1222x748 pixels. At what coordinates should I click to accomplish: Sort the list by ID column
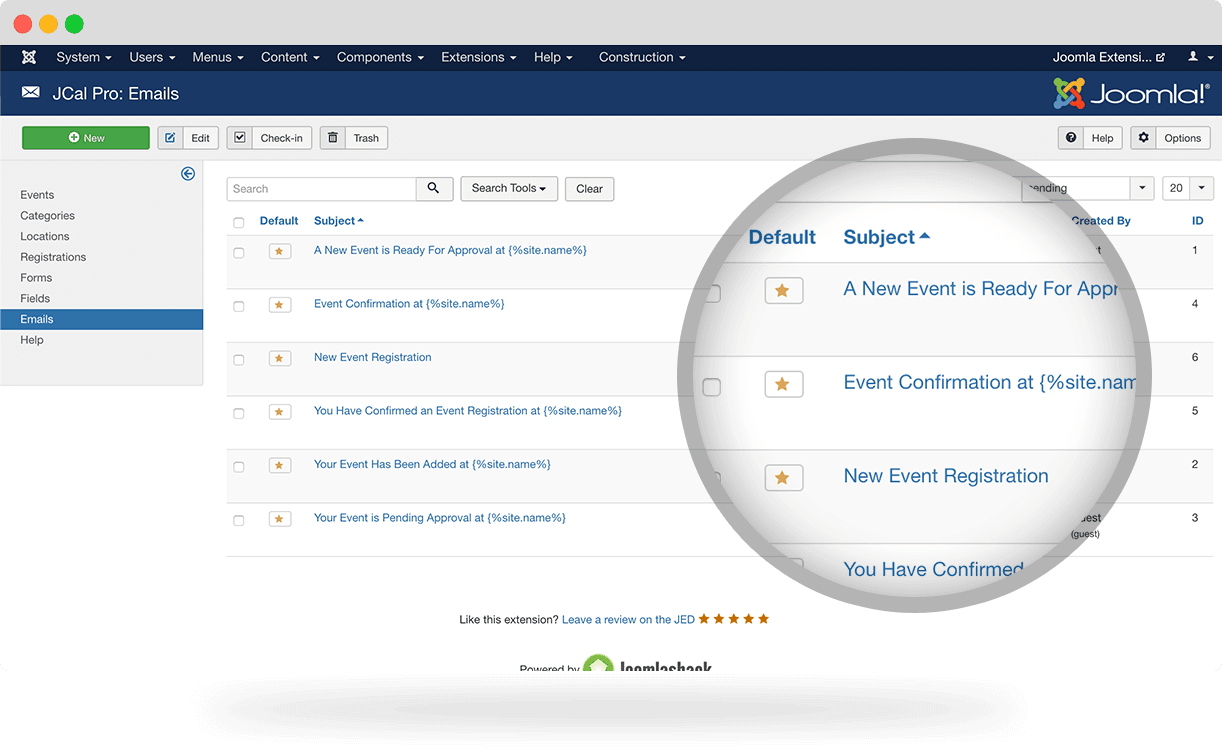click(x=1197, y=221)
